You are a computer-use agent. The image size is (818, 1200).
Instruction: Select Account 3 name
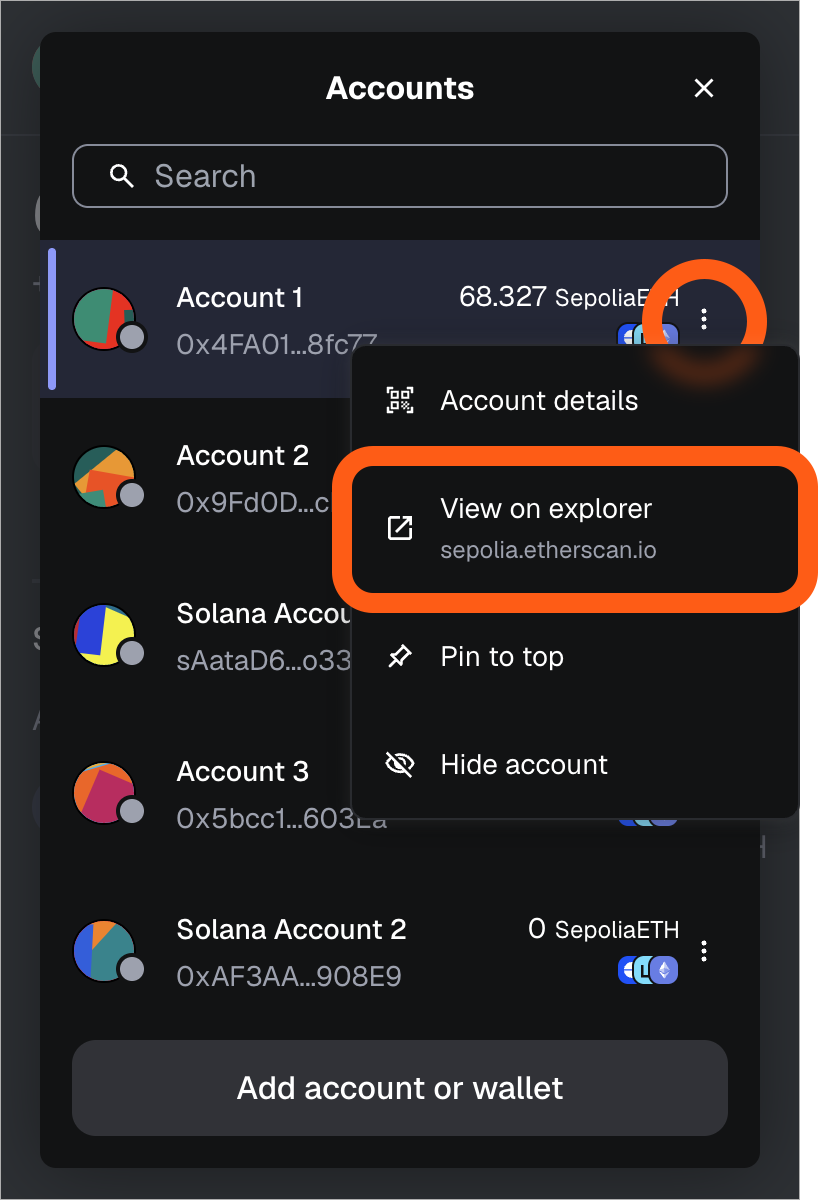tap(243, 772)
